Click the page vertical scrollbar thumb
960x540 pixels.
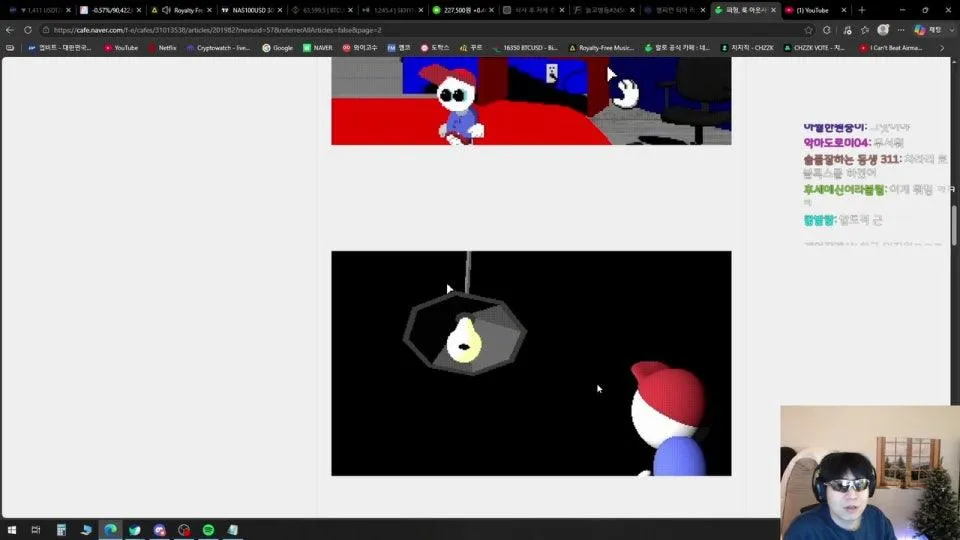954,225
